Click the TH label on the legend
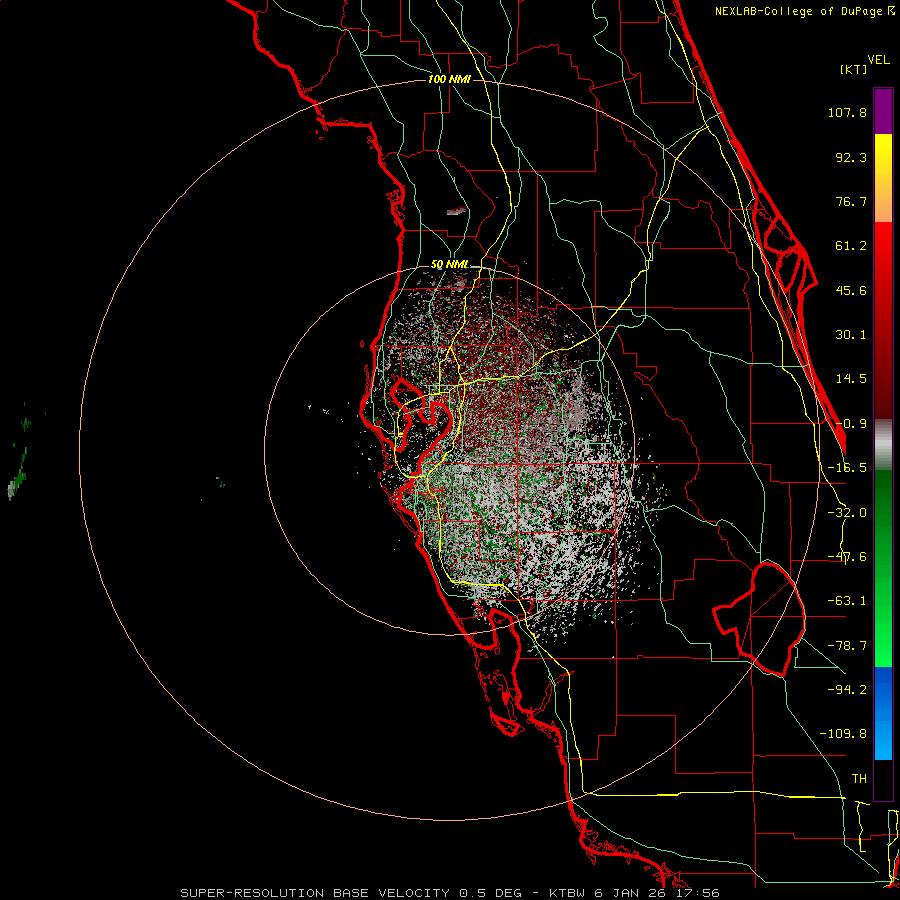This screenshot has width=900, height=900. tap(859, 779)
